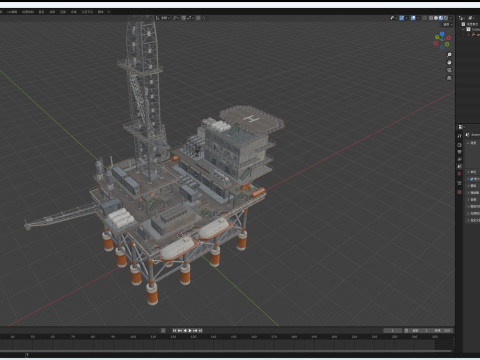480x360 pixels.
Task: Open the World properties tab
Action: pos(459,173)
